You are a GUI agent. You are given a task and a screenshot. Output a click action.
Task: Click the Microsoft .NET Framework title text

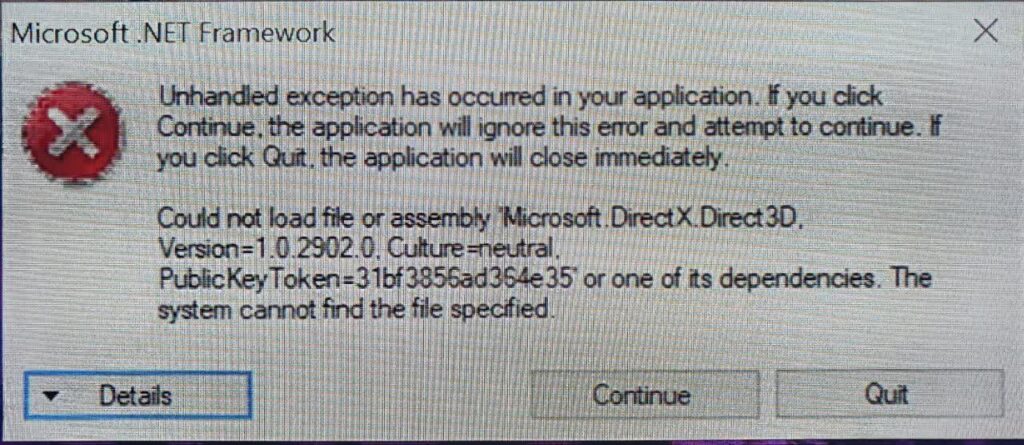(x=173, y=32)
